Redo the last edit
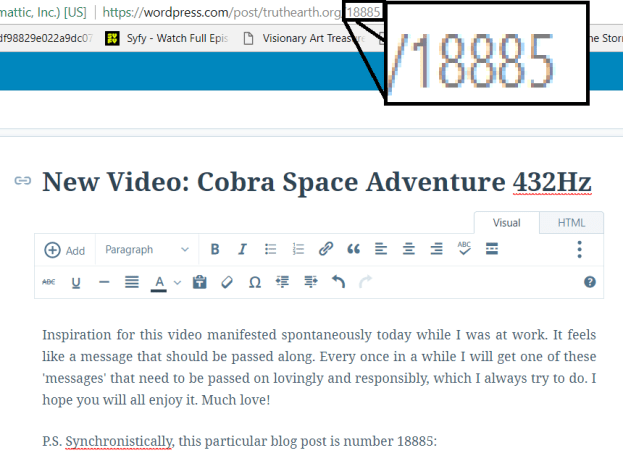 [x=366, y=282]
